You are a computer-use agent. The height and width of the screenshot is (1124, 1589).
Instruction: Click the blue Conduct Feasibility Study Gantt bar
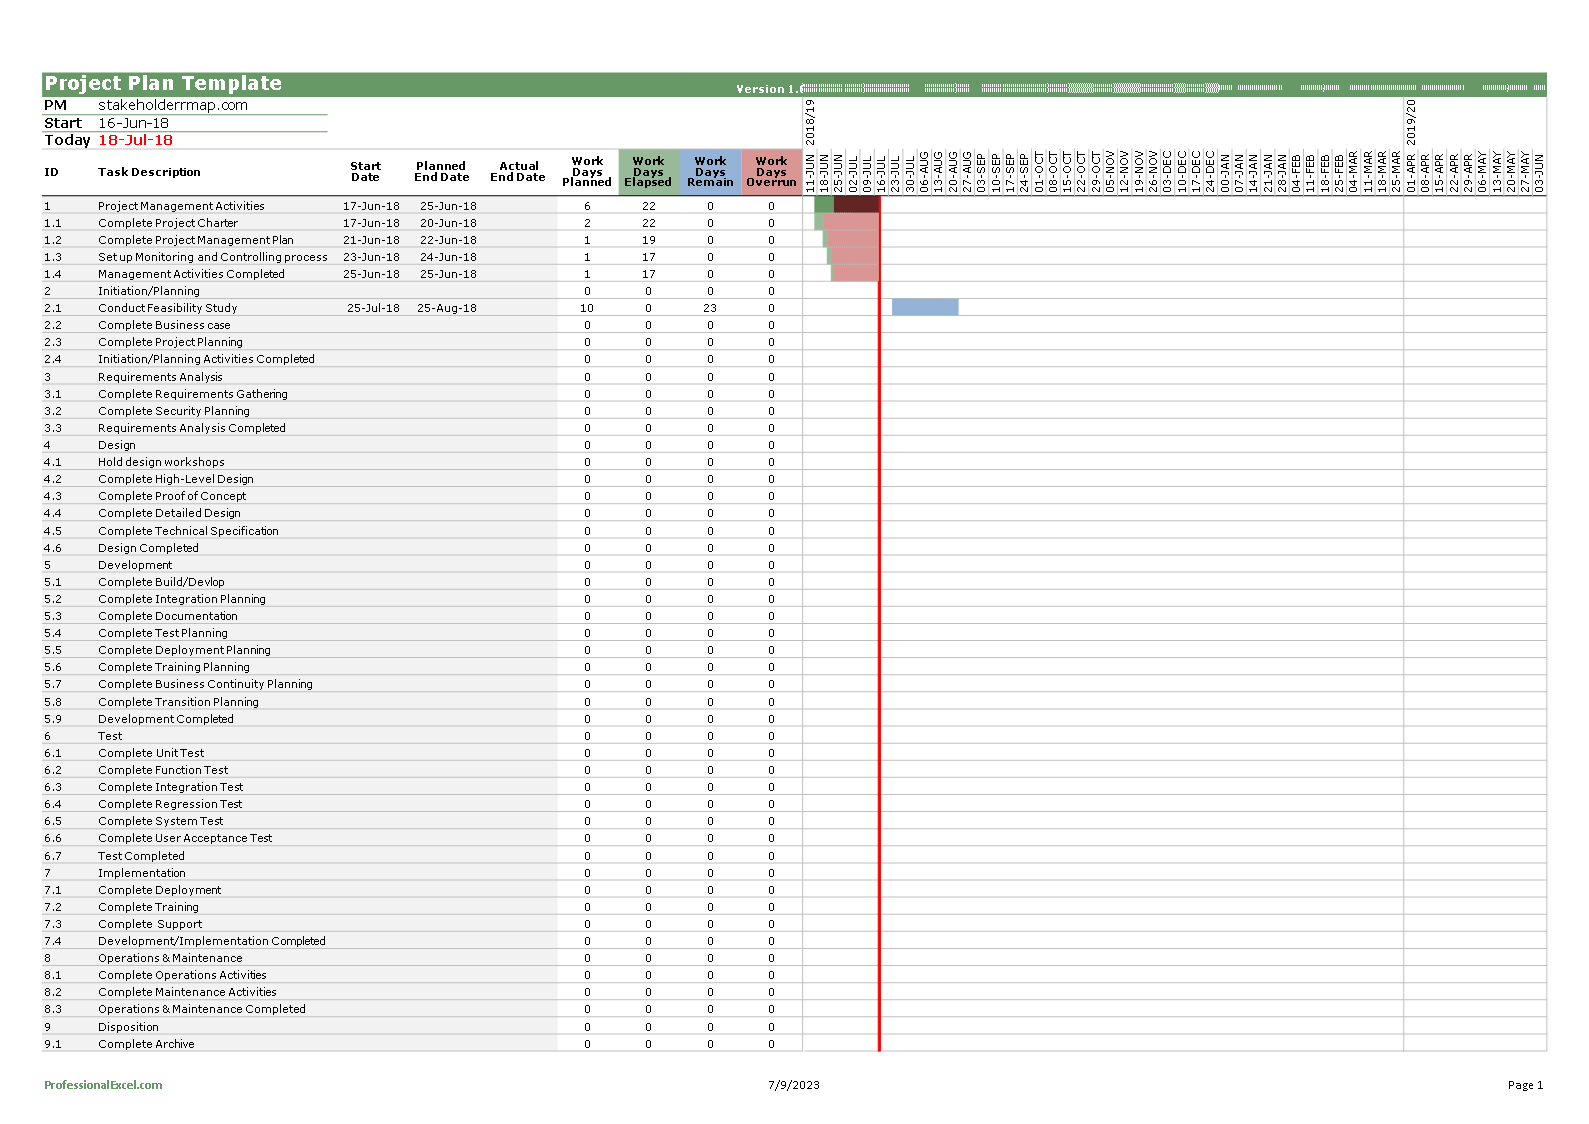925,307
